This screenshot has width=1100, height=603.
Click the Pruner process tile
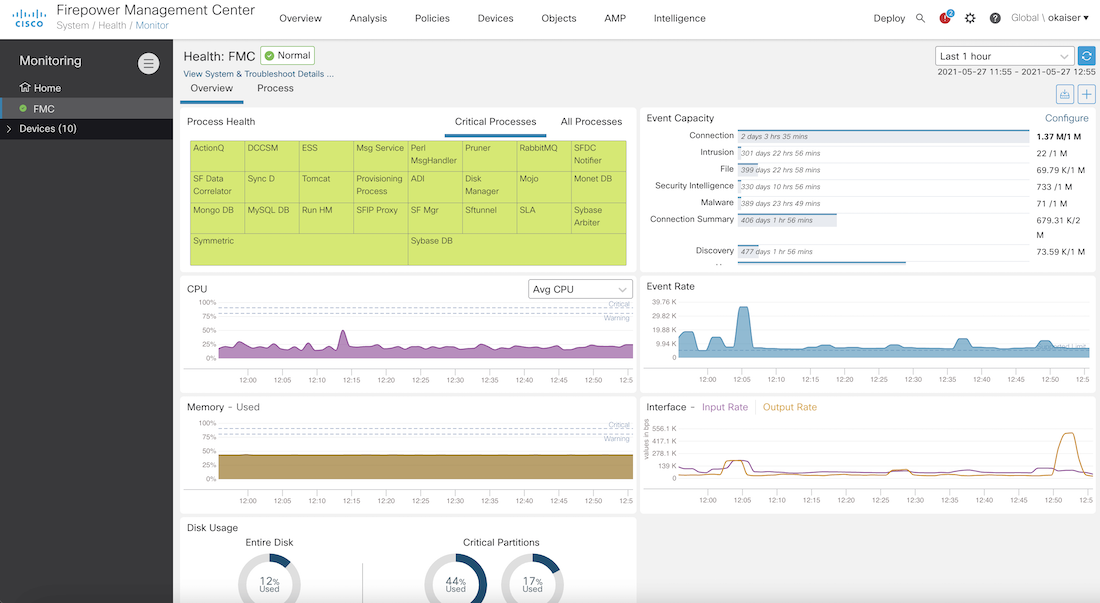(x=490, y=156)
